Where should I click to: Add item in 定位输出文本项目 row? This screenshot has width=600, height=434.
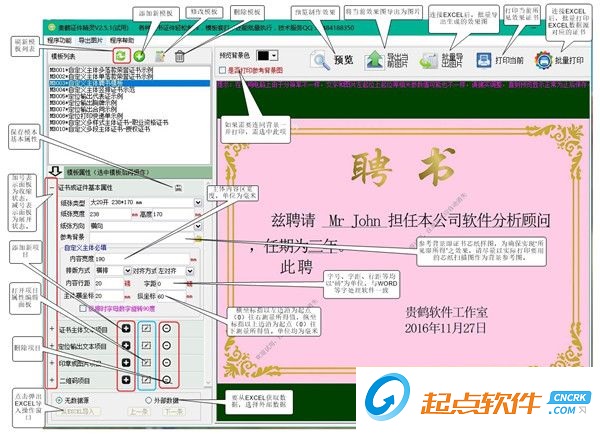pos(126,346)
